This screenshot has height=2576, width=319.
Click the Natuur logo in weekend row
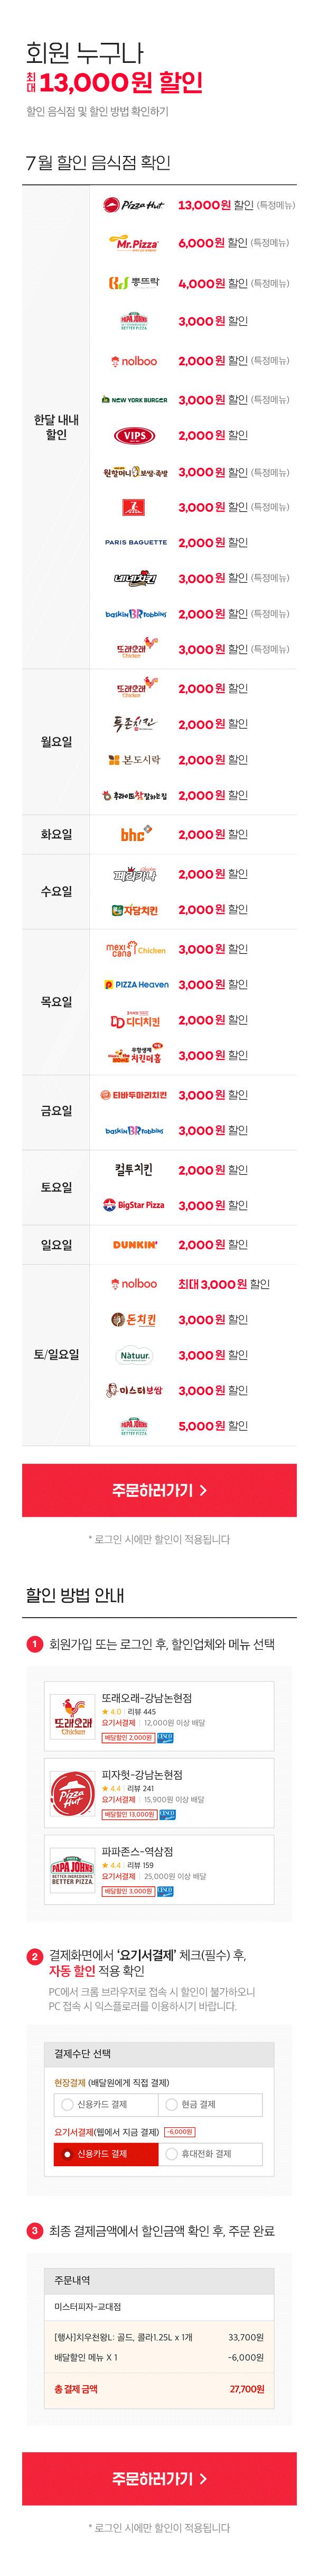(x=134, y=1355)
